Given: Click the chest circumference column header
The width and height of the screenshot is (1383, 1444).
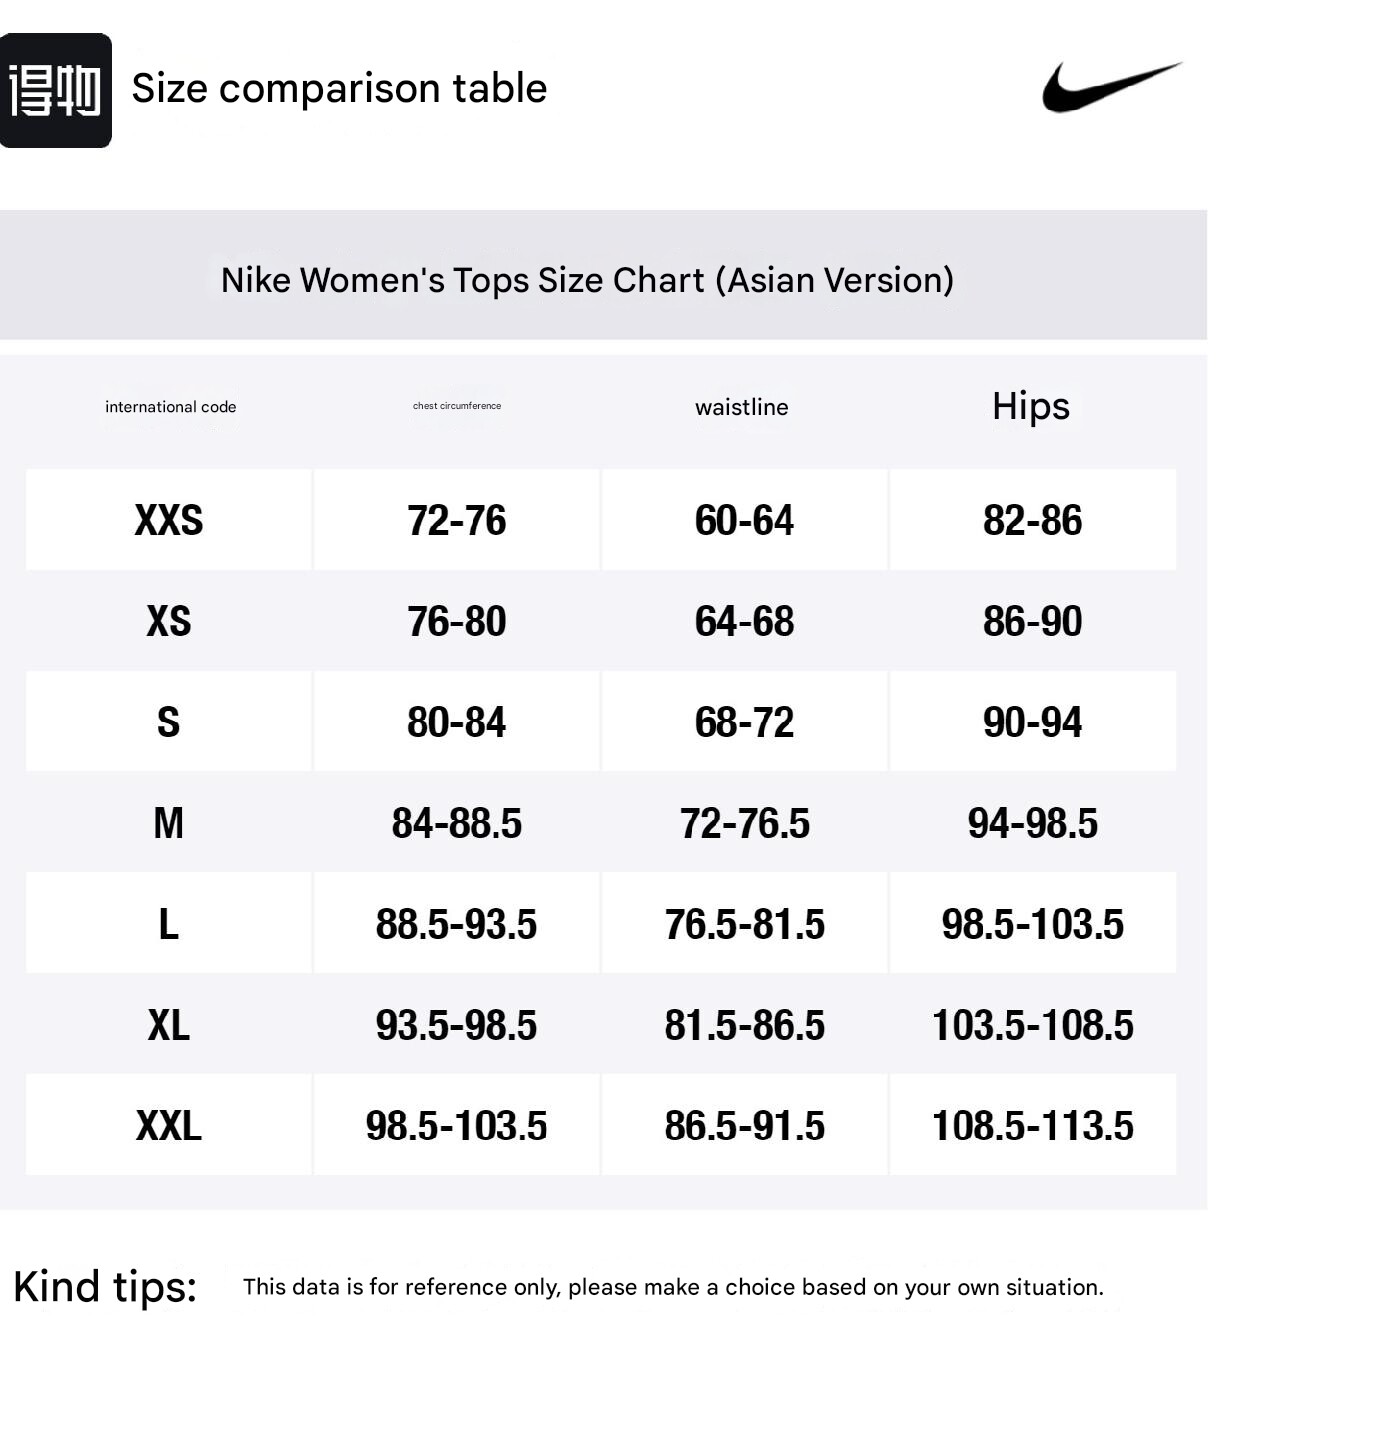Looking at the screenshot, I should 457,406.
